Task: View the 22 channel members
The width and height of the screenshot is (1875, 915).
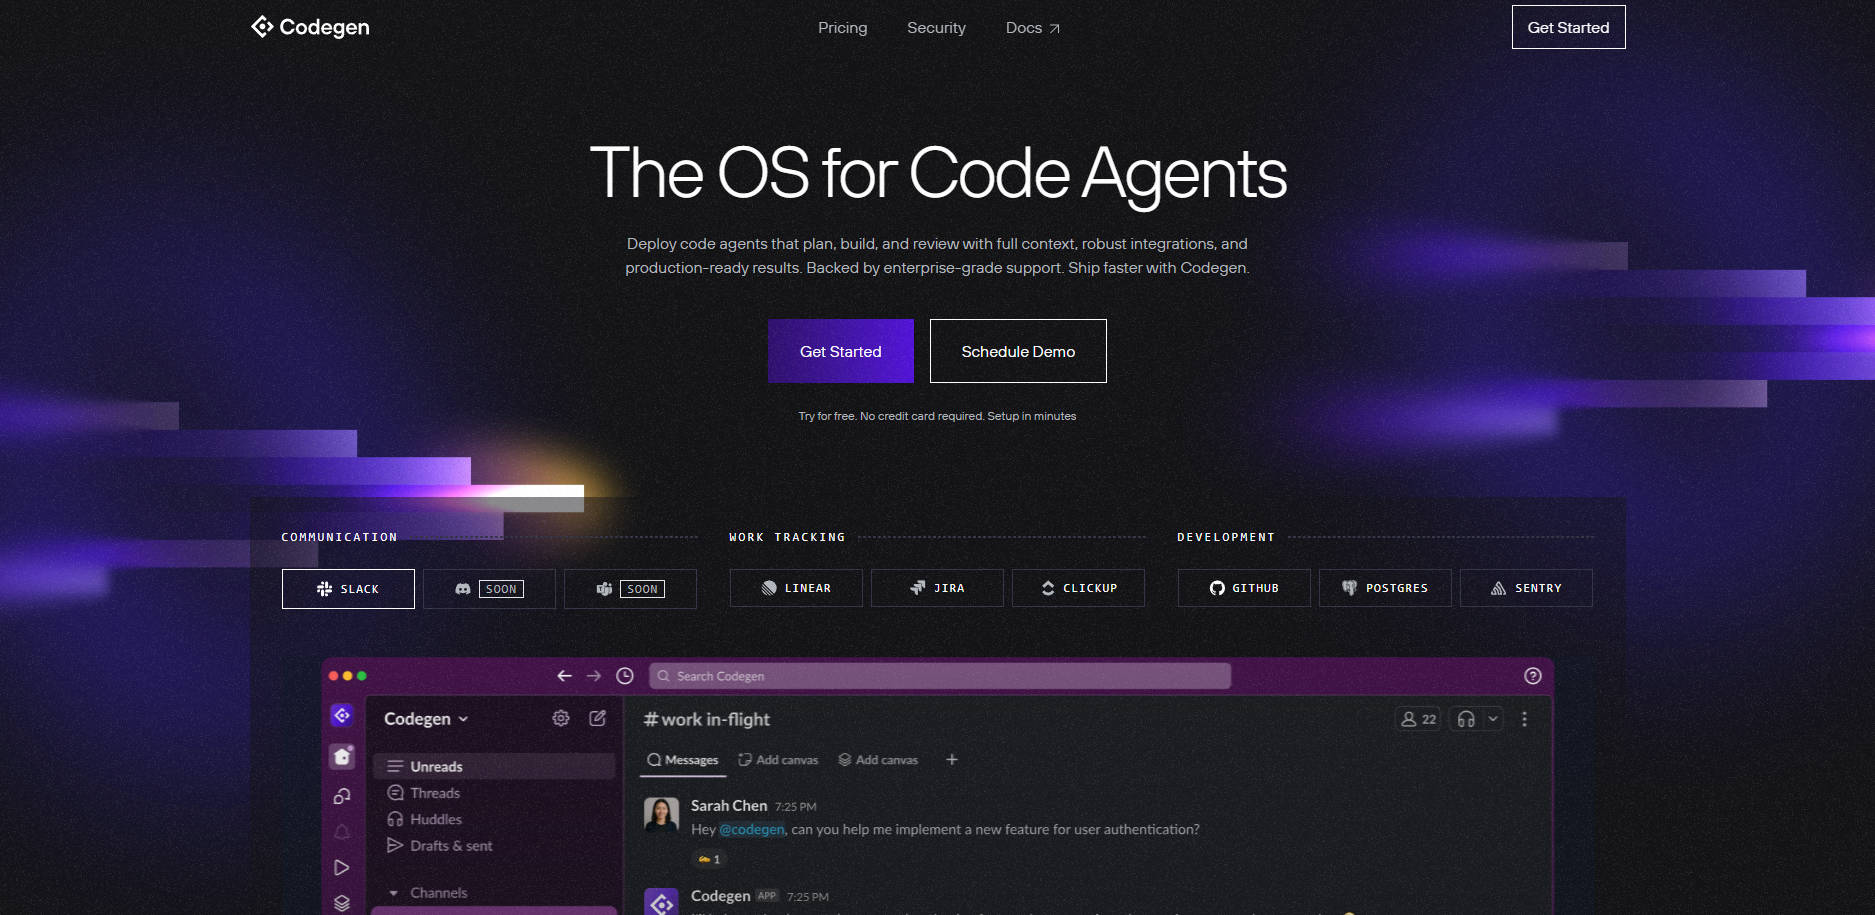Action: tap(1418, 719)
